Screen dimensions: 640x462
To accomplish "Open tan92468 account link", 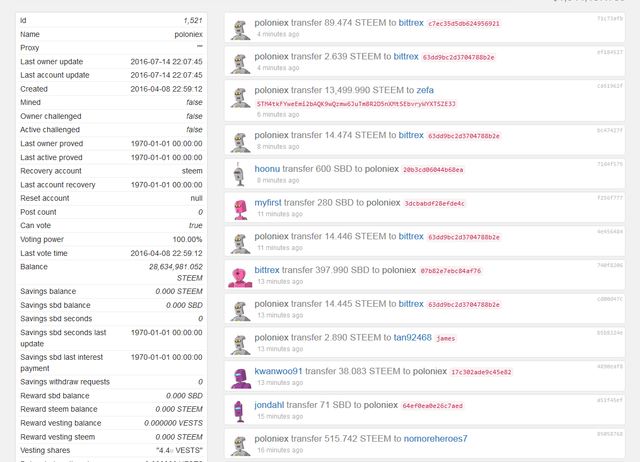I will pos(412,338).
